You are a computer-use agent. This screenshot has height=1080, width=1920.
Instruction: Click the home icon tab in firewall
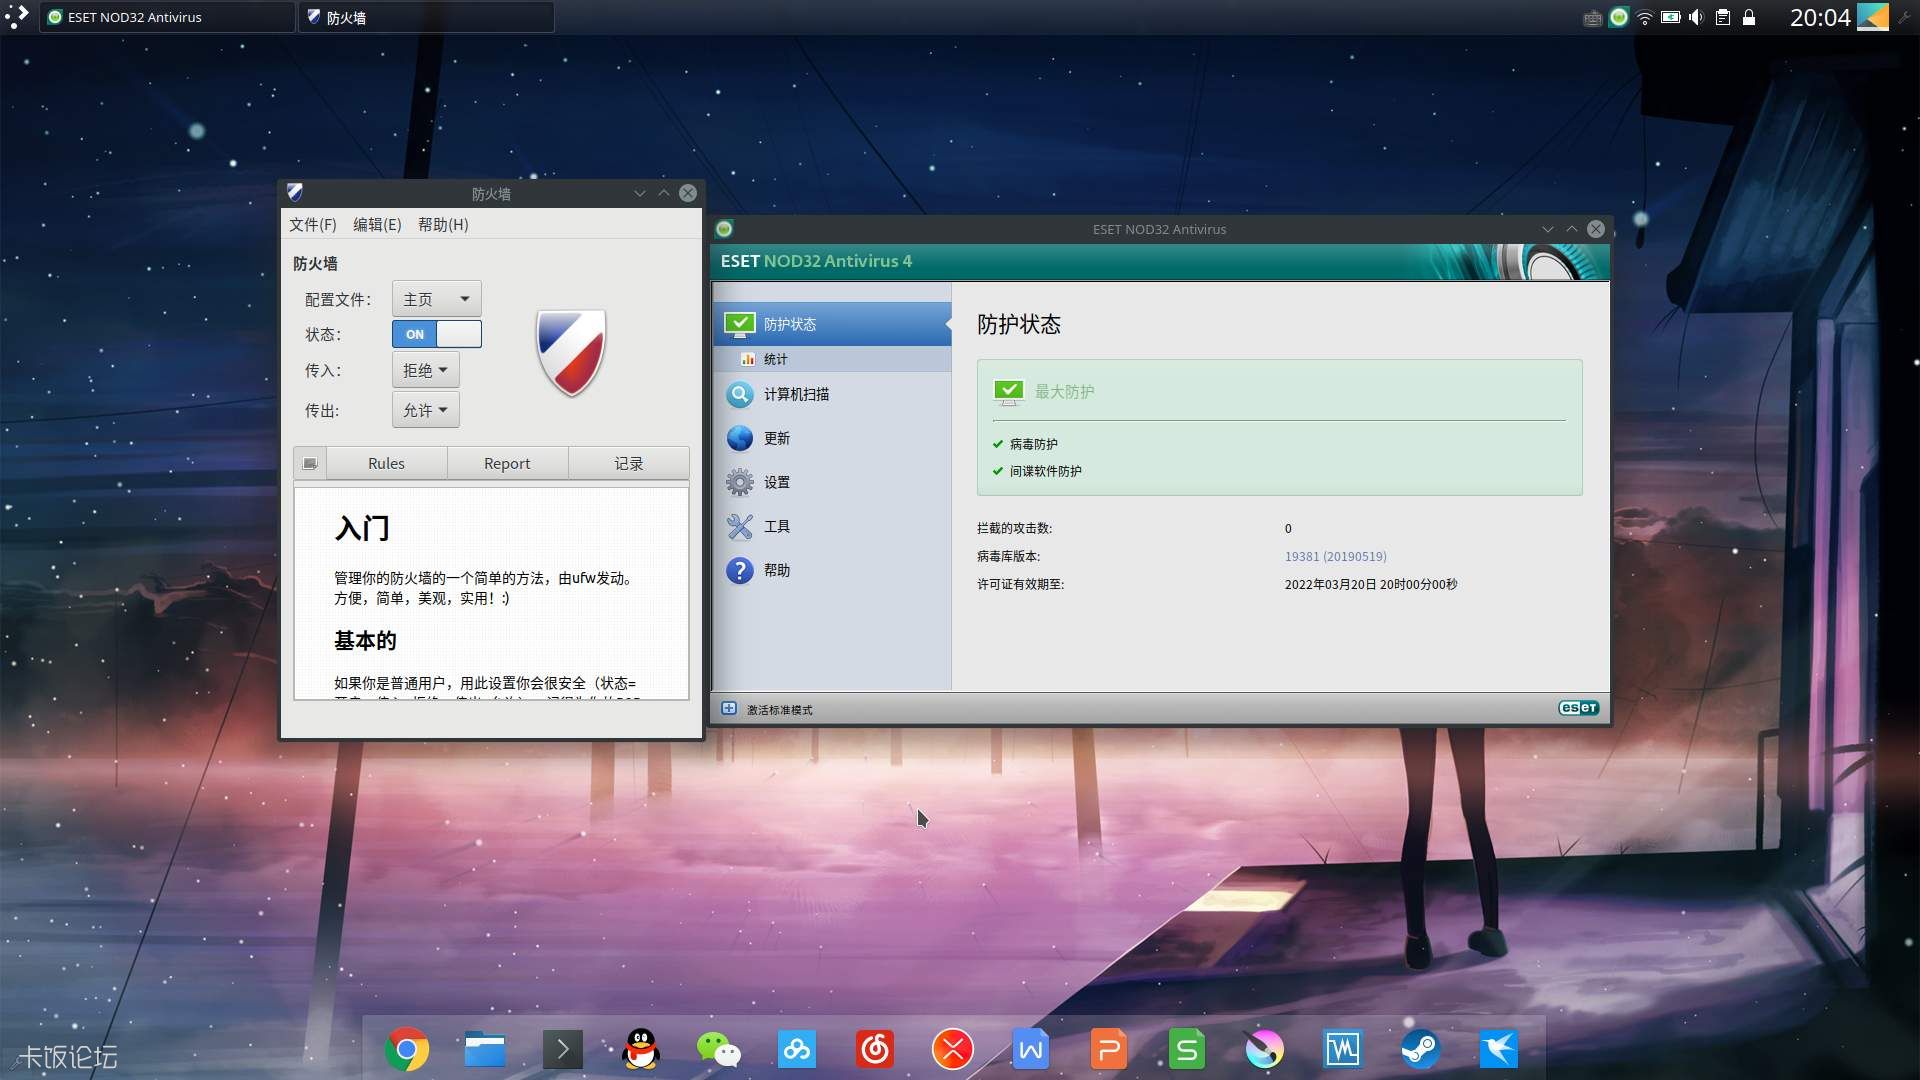point(310,463)
